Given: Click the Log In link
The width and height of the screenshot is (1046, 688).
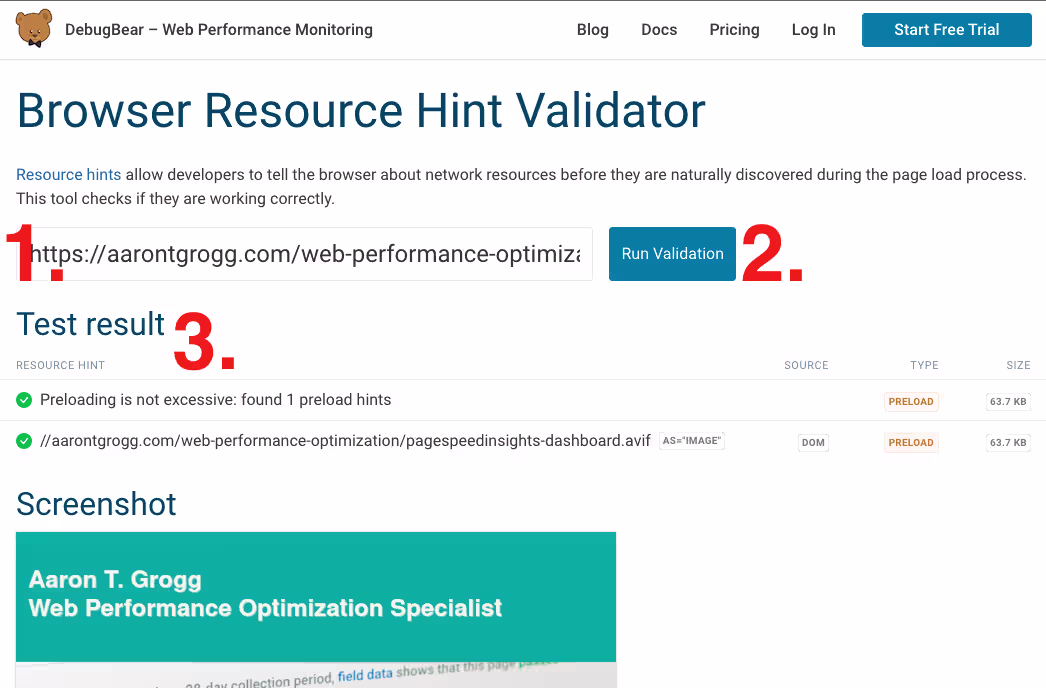Looking at the screenshot, I should click(x=813, y=30).
